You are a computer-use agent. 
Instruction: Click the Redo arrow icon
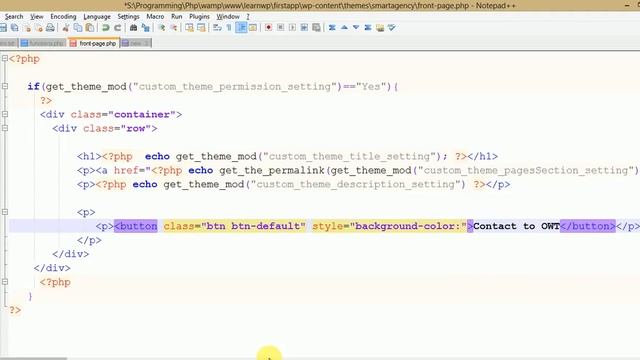tap(118, 28)
